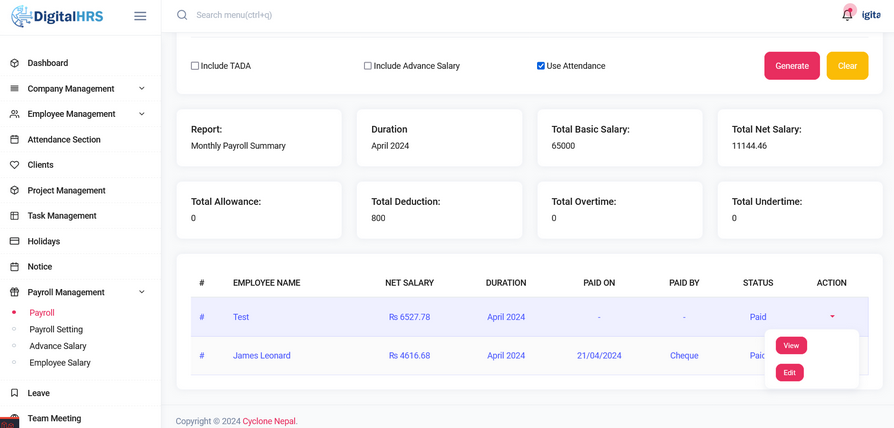The image size is (894, 428).
Task: Click the Project Management box icon
Action: (14, 190)
